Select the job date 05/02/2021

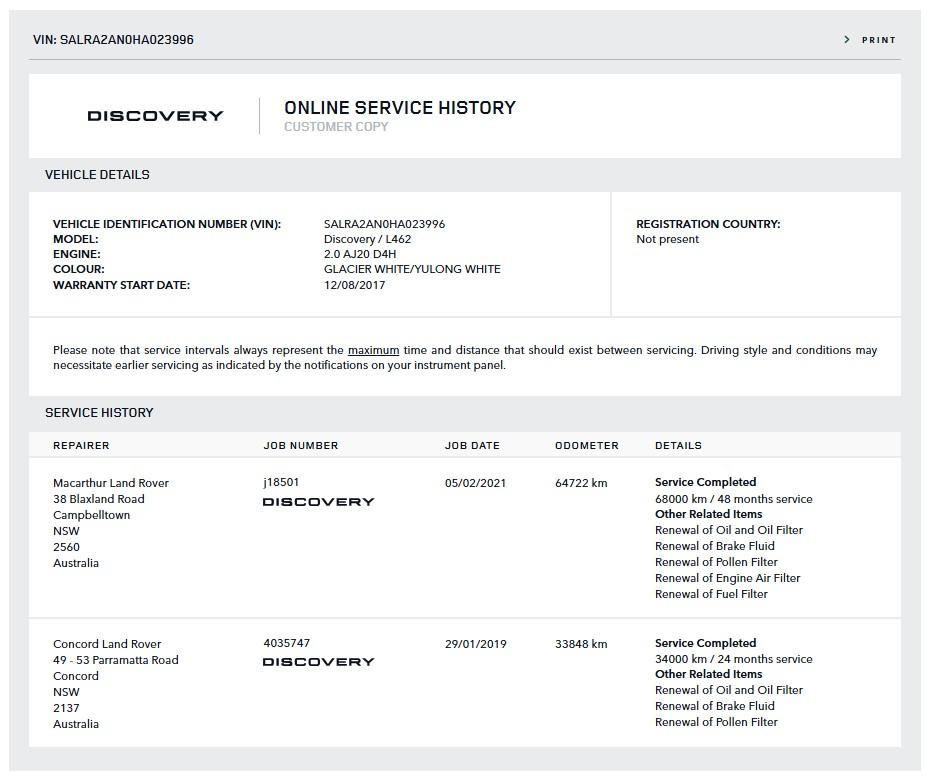point(475,483)
